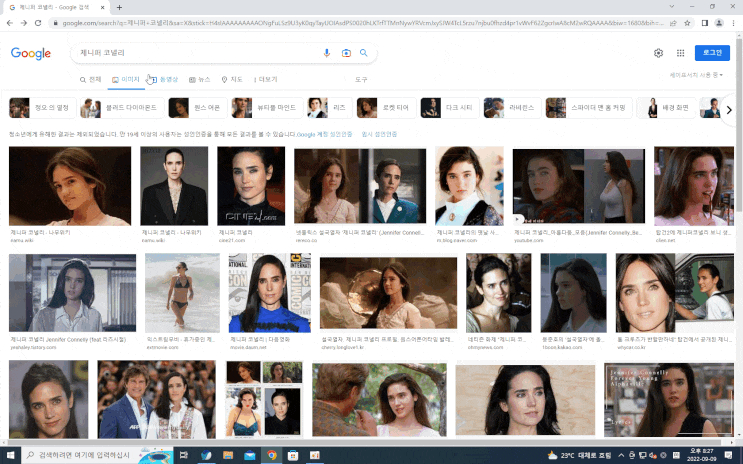Select the 리즈 filter chip
Viewport: 743px width, 464px height.
pyautogui.click(x=329, y=108)
